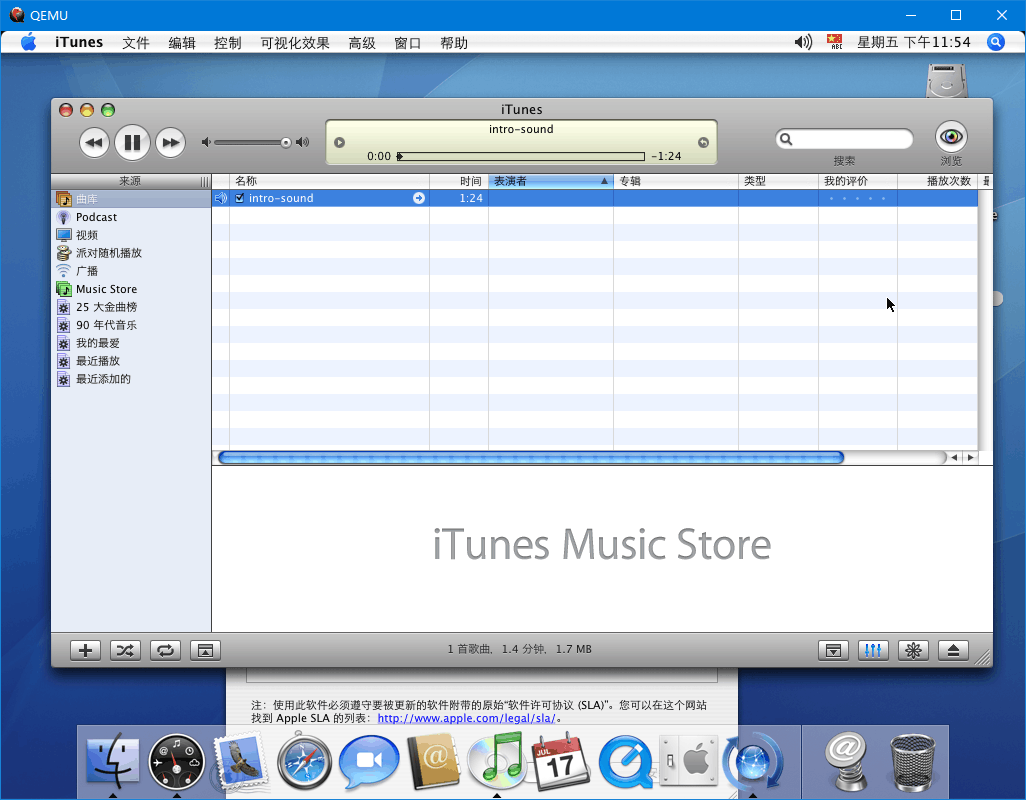Click the low volume speaker icon
Viewport: 1026px width, 800px height.
tap(206, 142)
